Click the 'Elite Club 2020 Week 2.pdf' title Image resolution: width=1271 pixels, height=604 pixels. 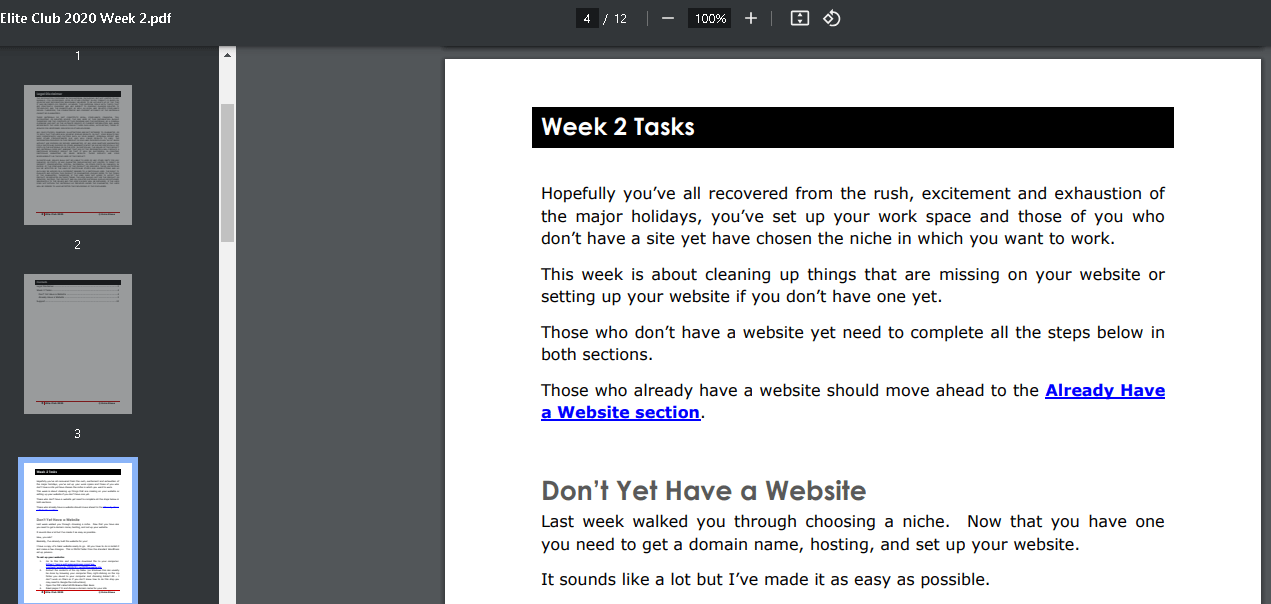pyautogui.click(x=86, y=18)
